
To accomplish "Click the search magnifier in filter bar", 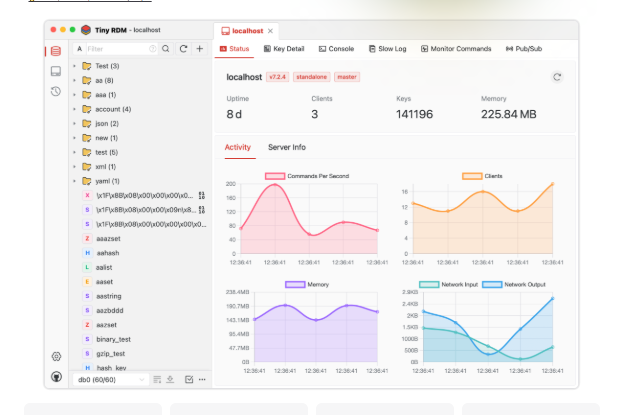I will click(x=166, y=49).
